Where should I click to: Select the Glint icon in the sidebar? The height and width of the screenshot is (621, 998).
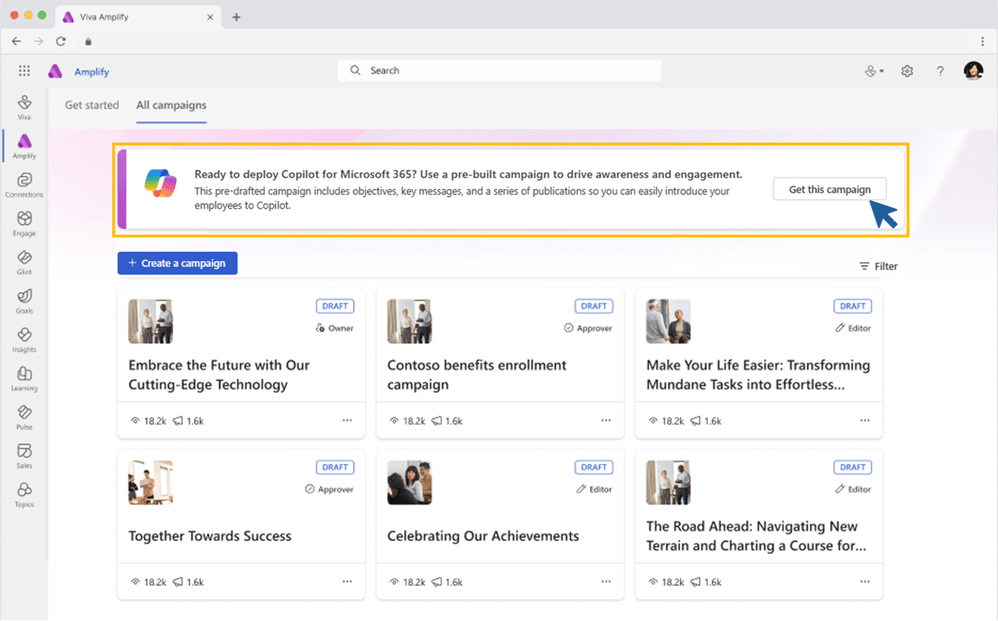coord(24,259)
